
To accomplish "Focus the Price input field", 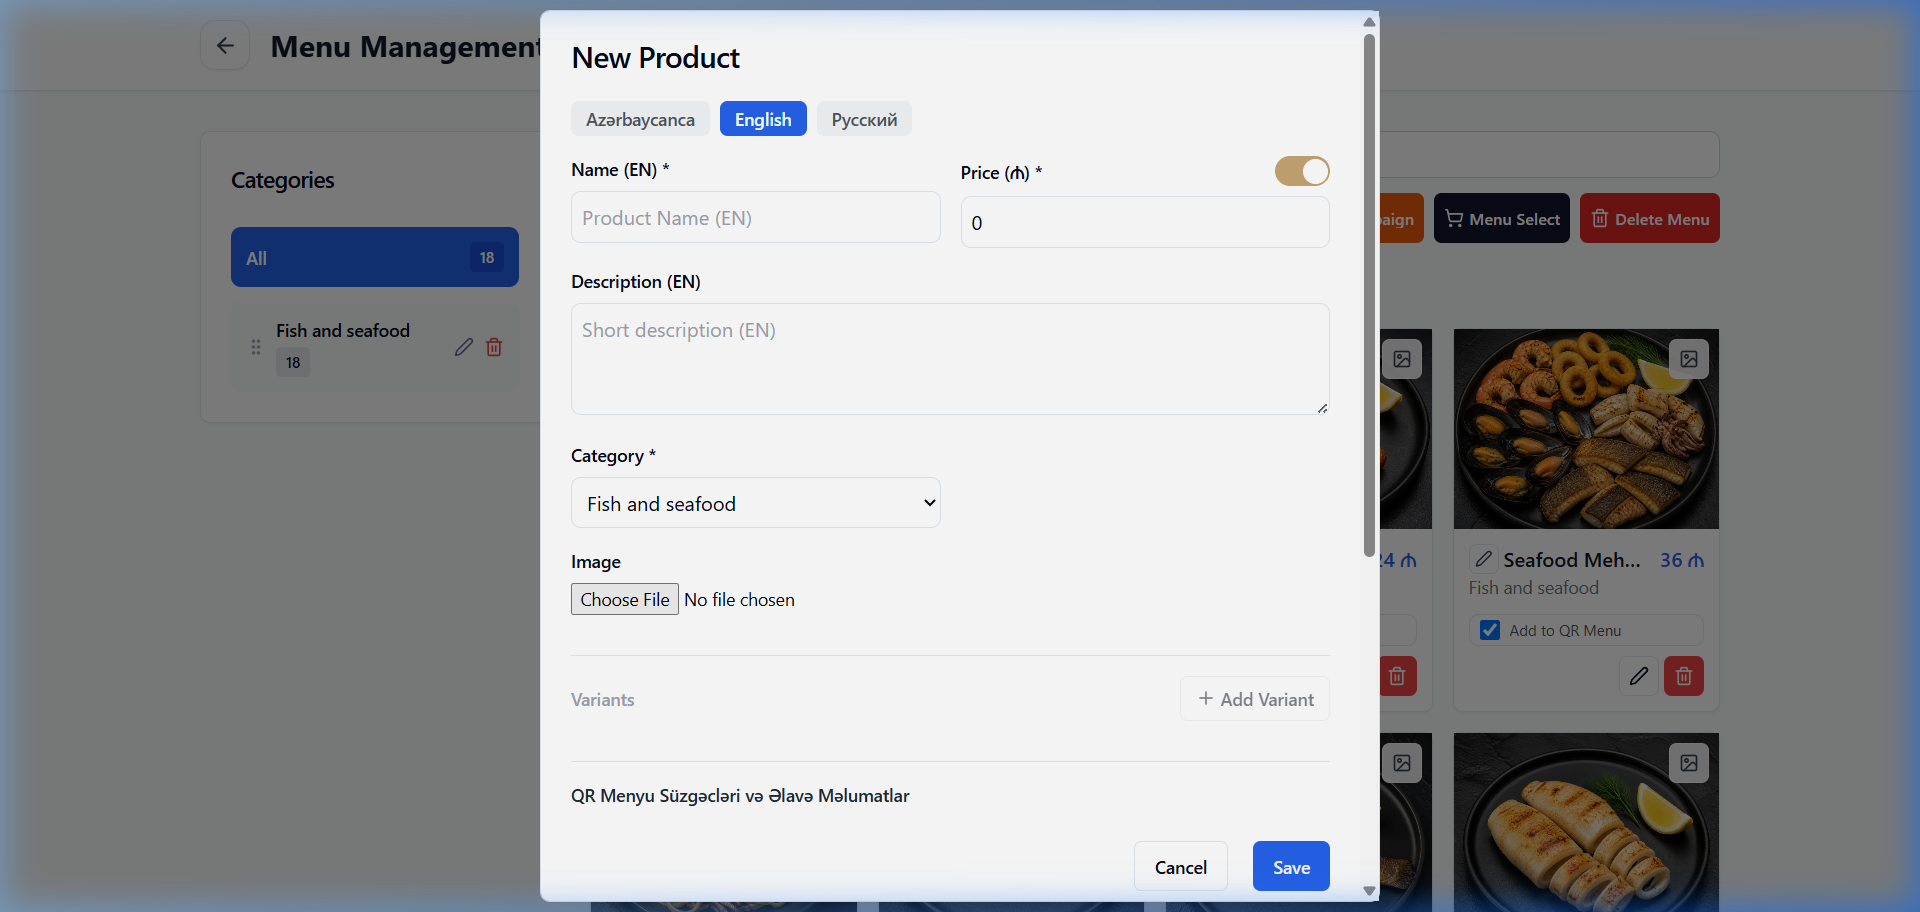I will point(1145,222).
